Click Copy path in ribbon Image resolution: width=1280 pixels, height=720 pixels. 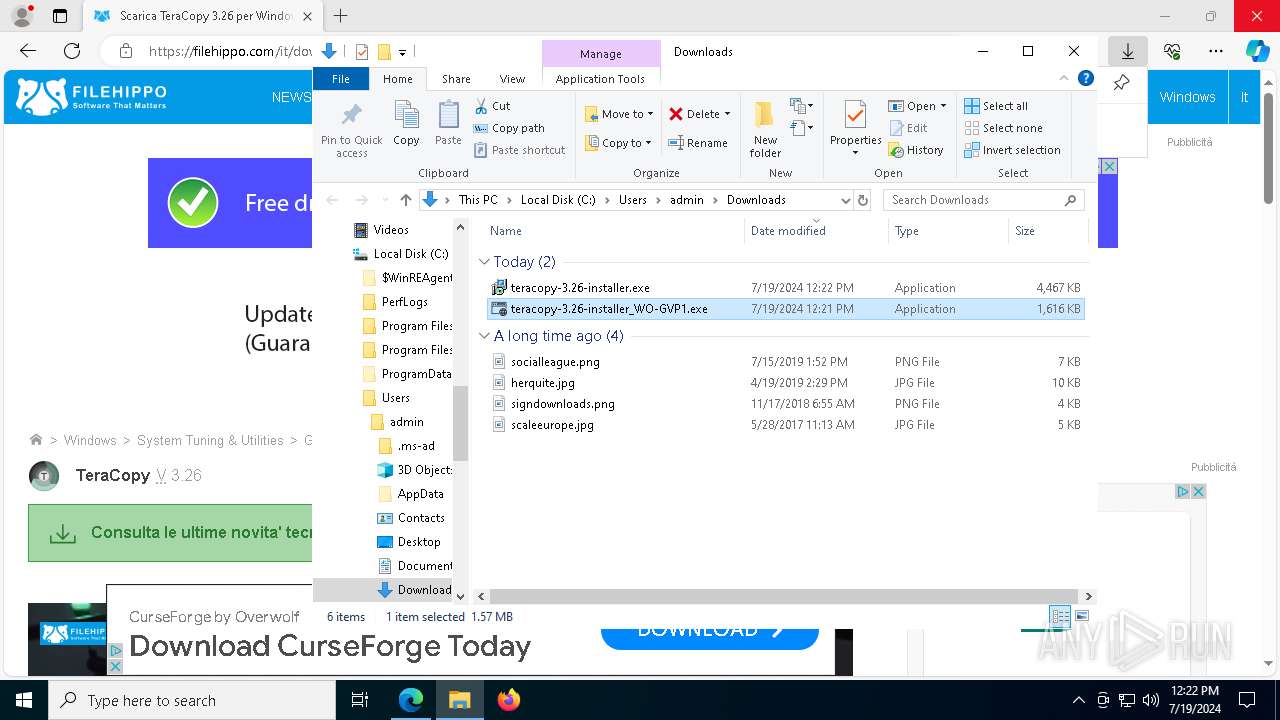point(509,128)
